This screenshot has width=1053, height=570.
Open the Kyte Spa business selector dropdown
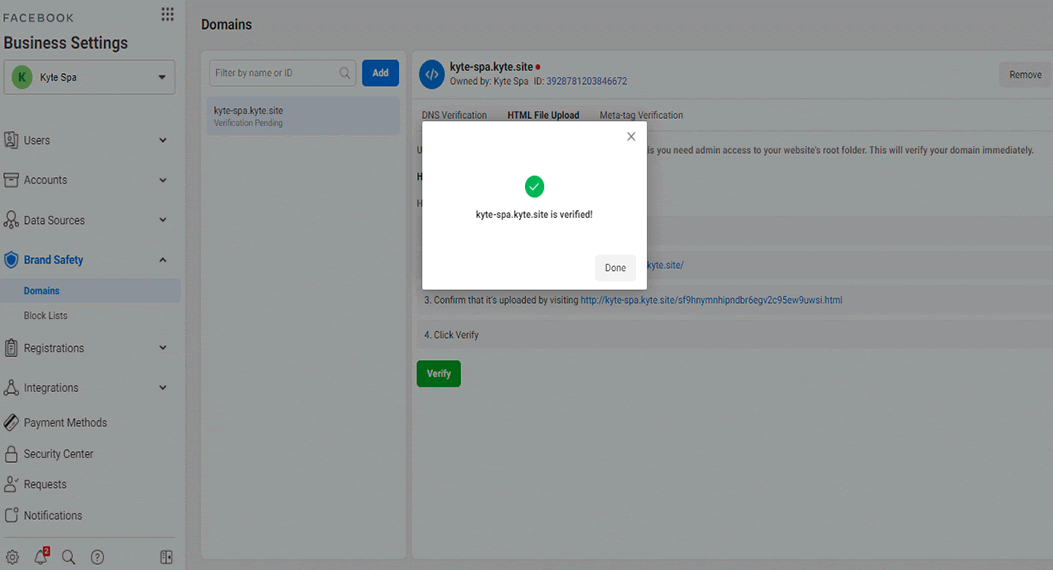89,77
